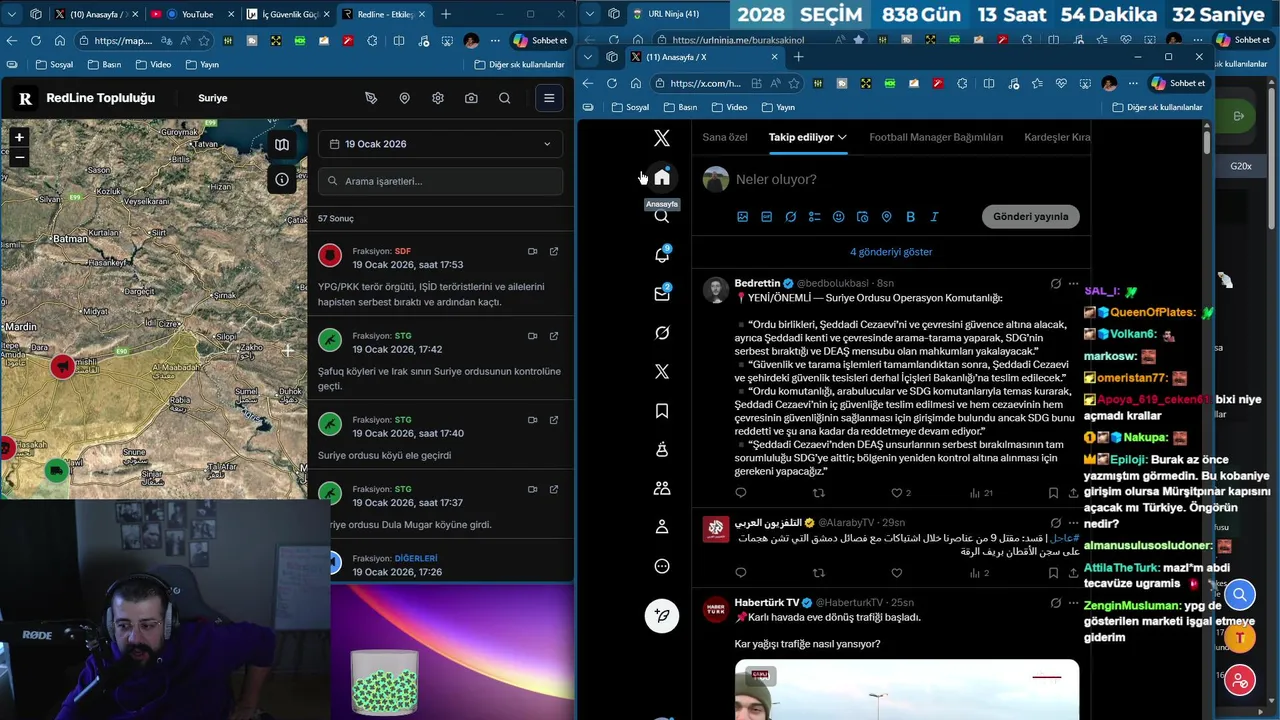Screen dimensions: 1280x720
Task: Open more options on Habertürk TV post
Action: point(1073,603)
